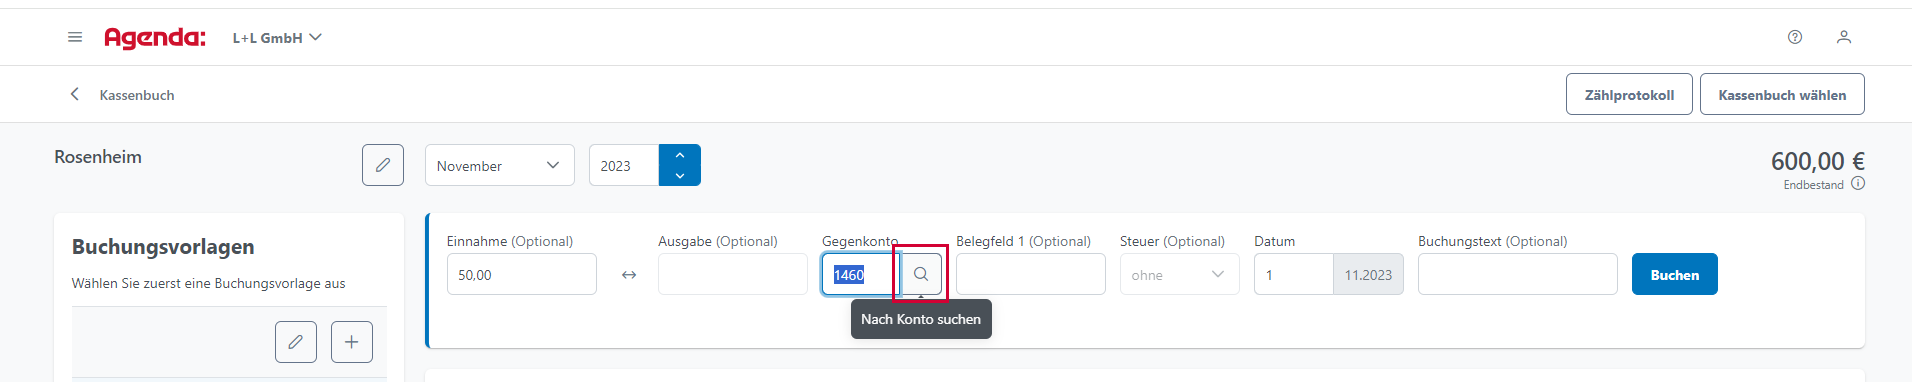Click the Kassenbuch wählen button
Image resolution: width=1912 pixels, height=382 pixels.
[1782, 94]
